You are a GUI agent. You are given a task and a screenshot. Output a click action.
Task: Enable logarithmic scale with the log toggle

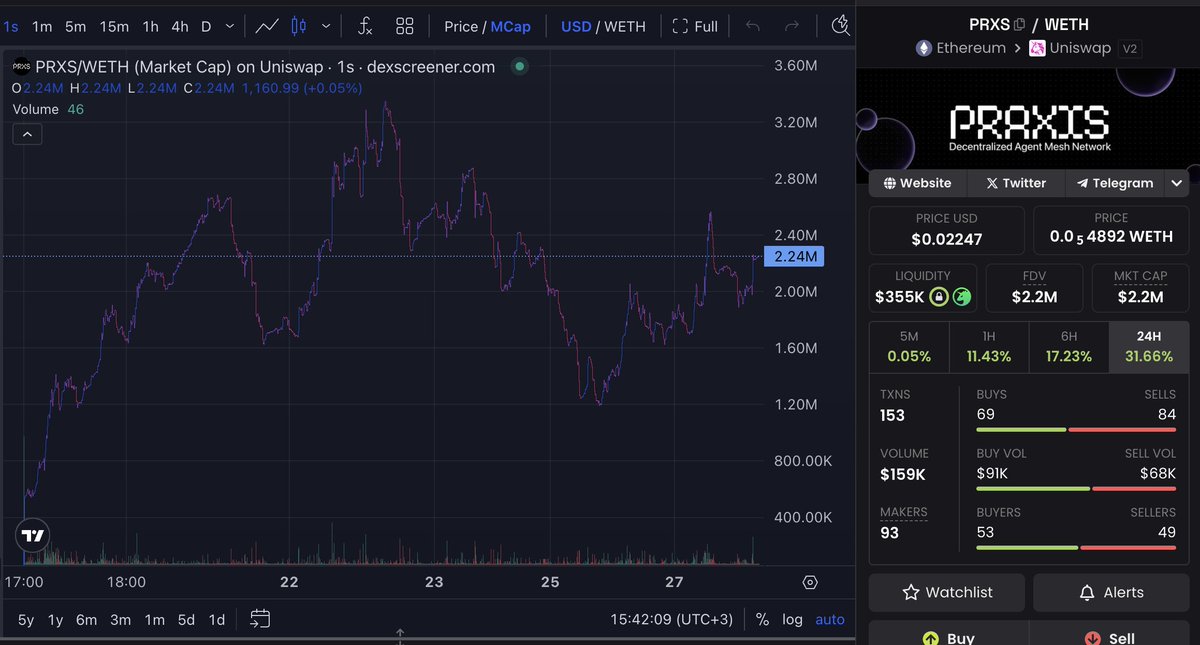tap(792, 619)
